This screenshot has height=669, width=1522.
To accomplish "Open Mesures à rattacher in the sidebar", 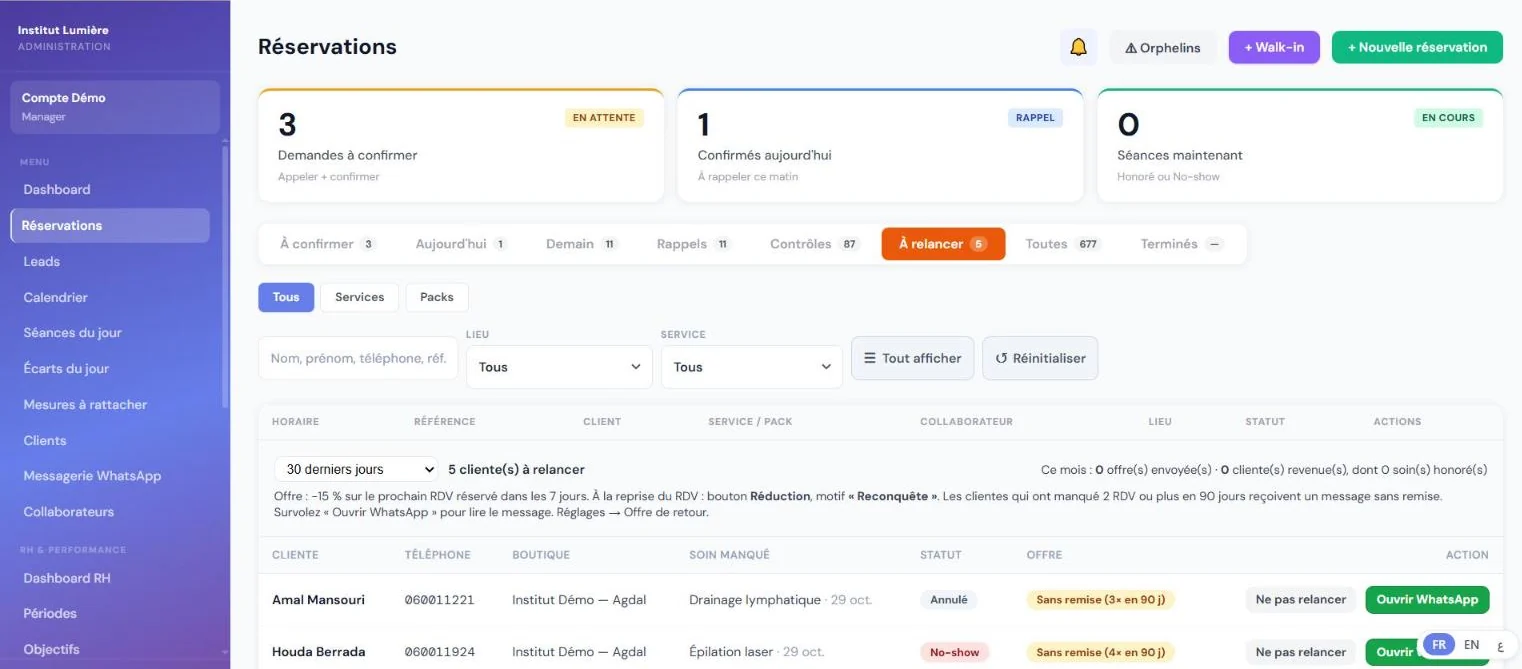I will 110,405.
